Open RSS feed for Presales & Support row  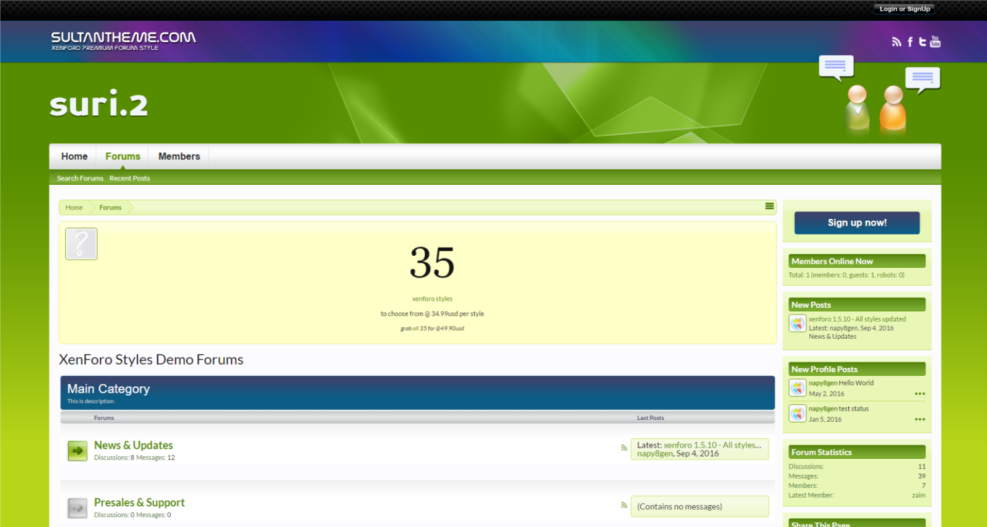pos(624,506)
